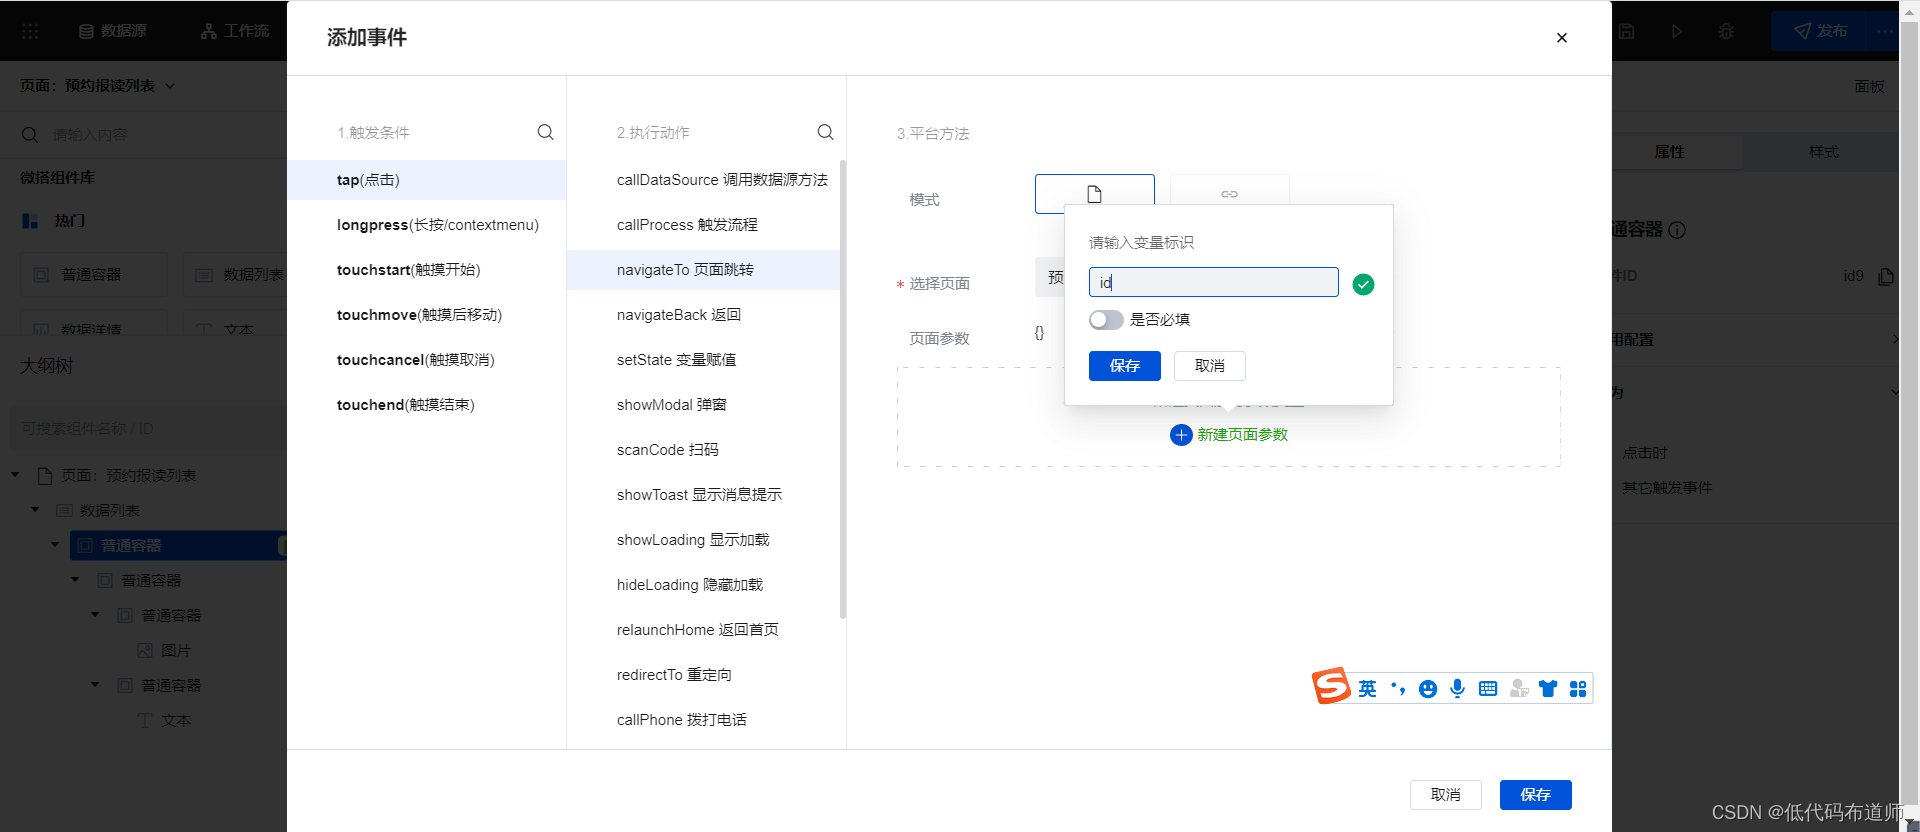
Task: Choose navigateBack 返回 action
Action: [704, 315]
